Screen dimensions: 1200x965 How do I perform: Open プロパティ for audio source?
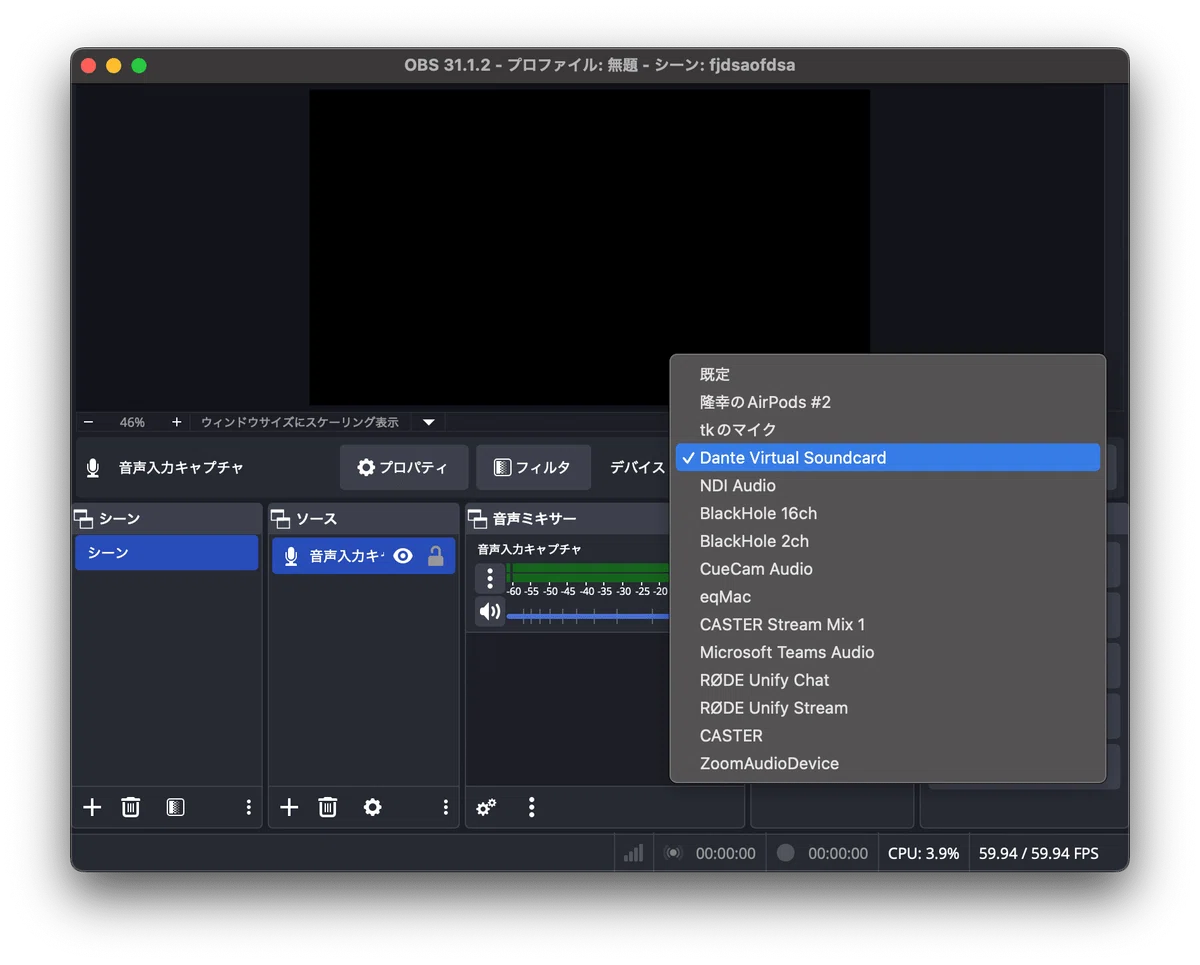(x=404, y=467)
